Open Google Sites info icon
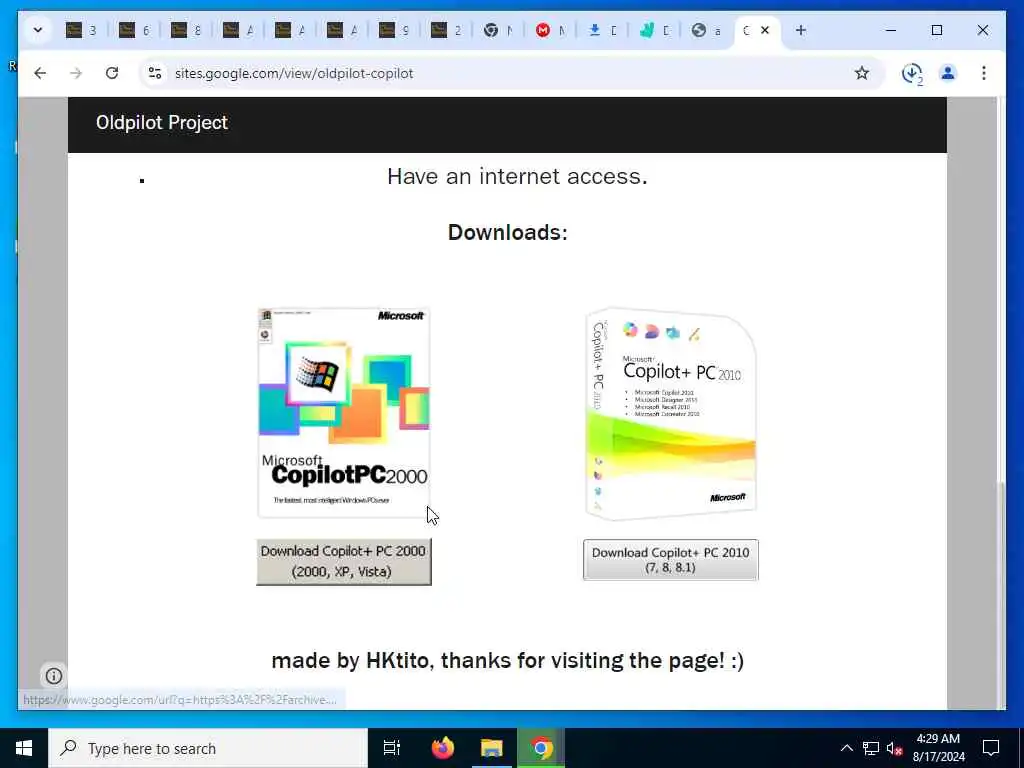Image resolution: width=1024 pixels, height=768 pixels. click(54, 676)
